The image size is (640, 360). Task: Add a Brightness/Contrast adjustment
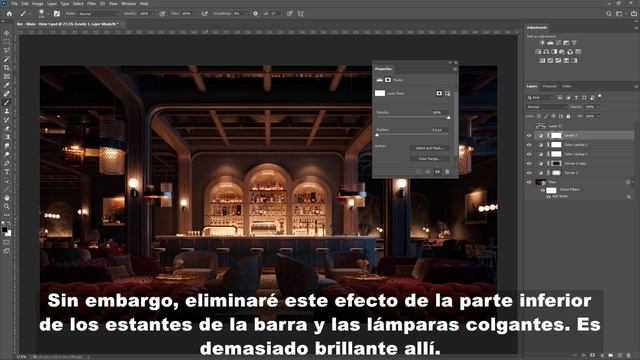542,42
